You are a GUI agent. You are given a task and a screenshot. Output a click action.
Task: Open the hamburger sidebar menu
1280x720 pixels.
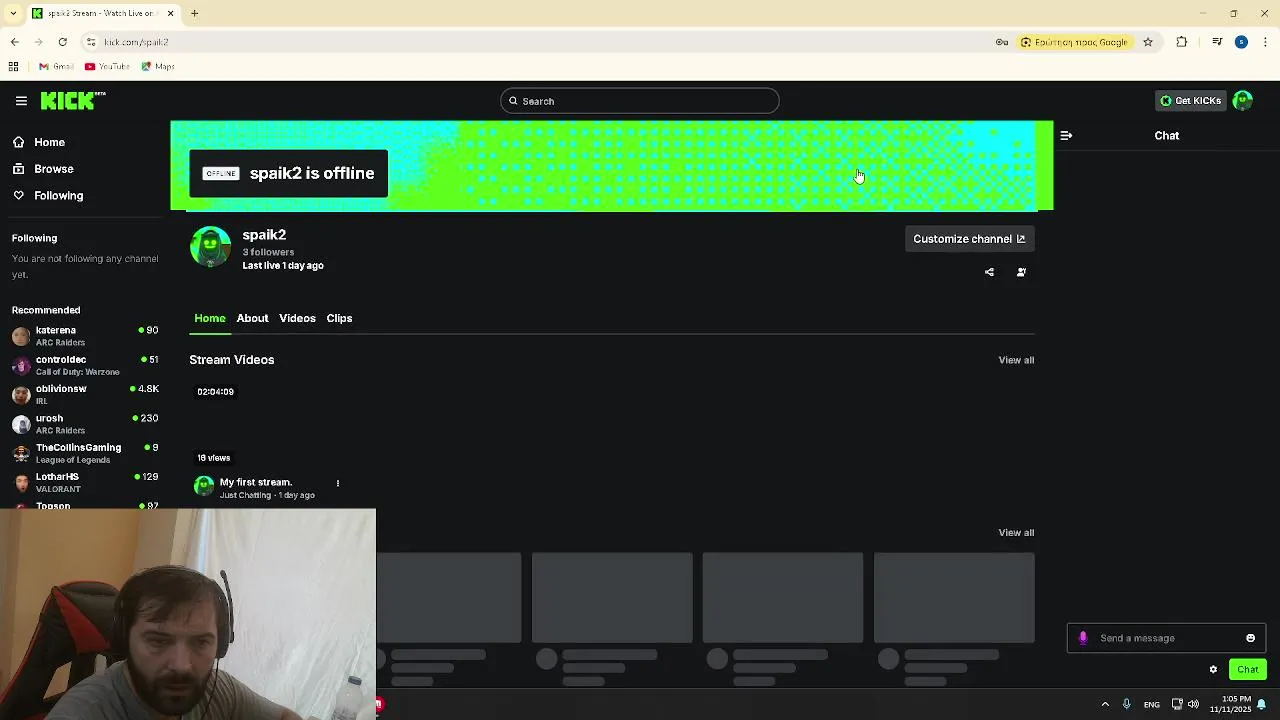pyautogui.click(x=21, y=101)
